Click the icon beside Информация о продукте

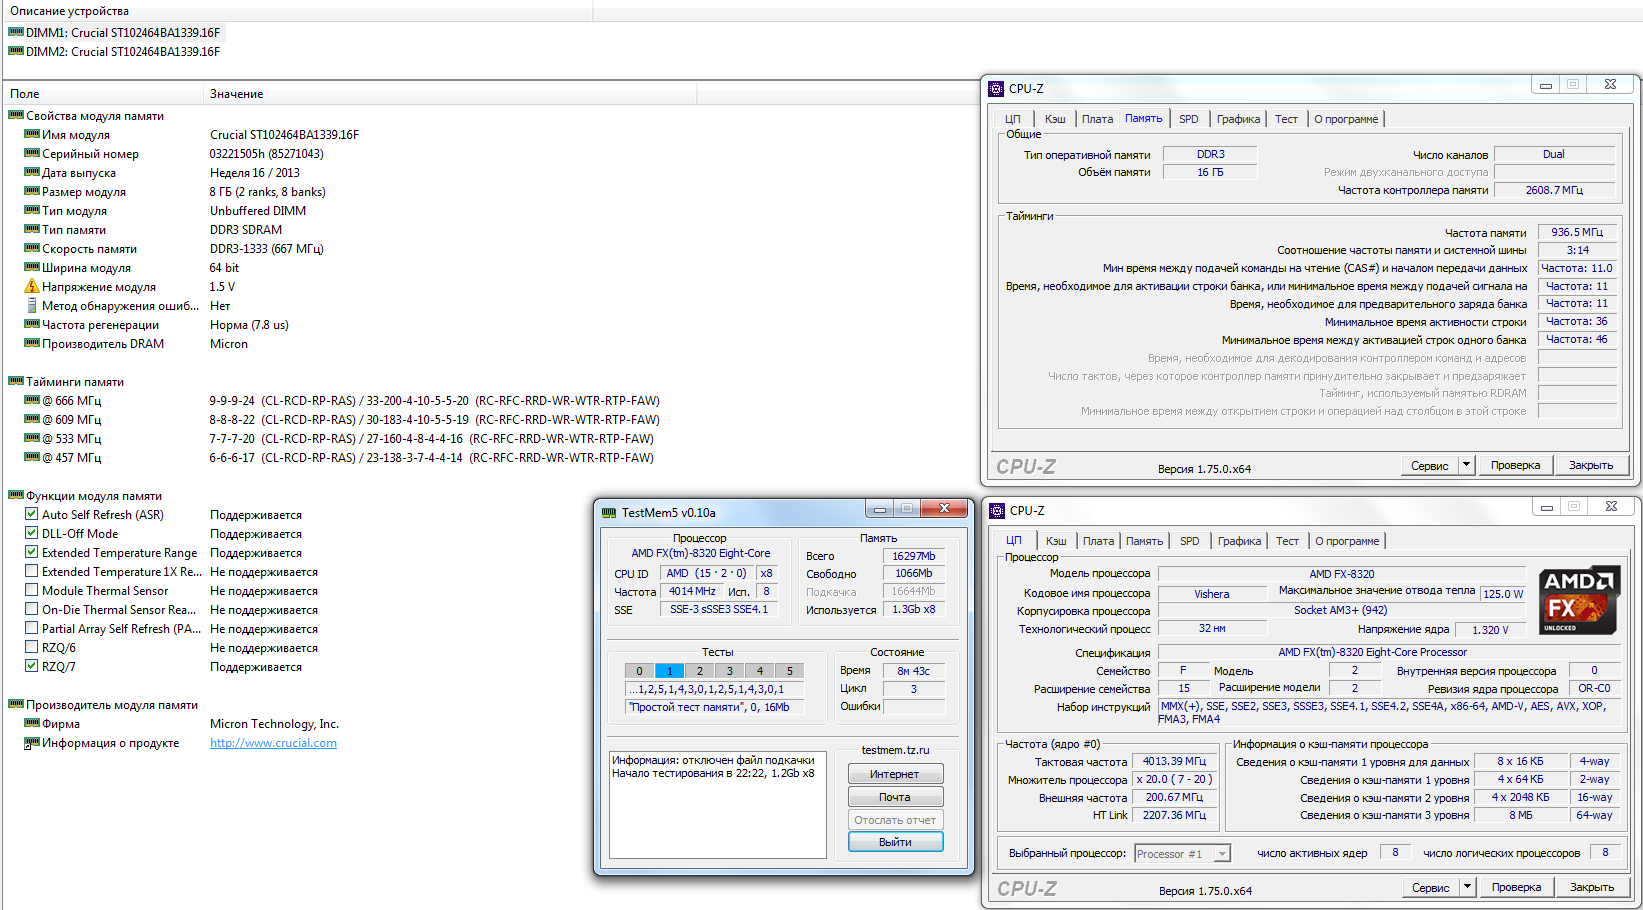(x=32, y=742)
